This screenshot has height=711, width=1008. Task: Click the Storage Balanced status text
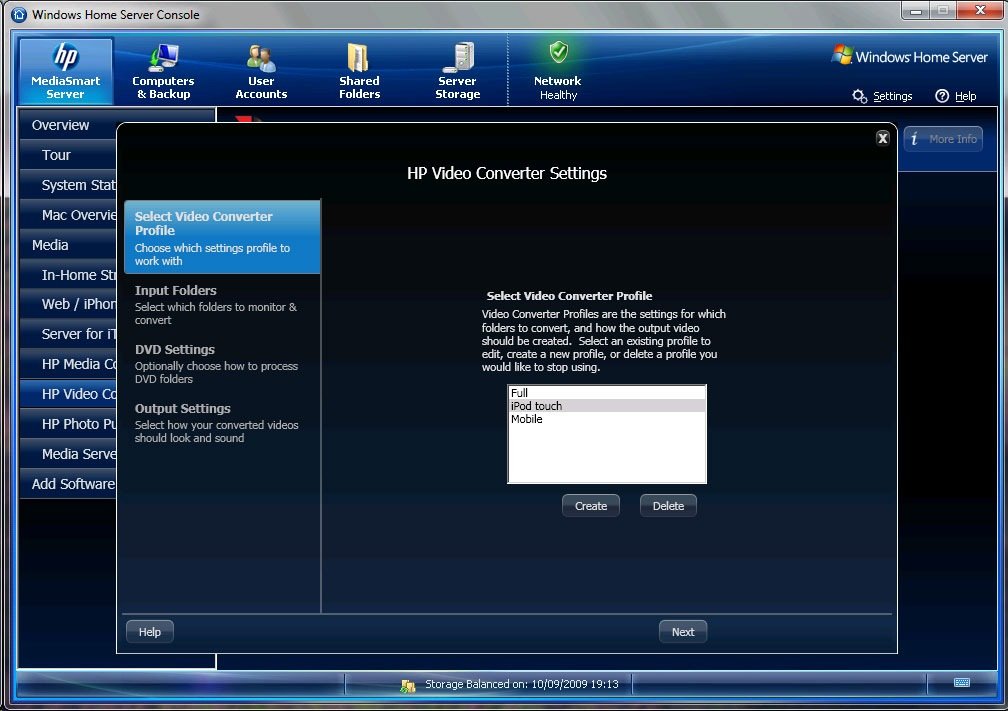[521, 684]
